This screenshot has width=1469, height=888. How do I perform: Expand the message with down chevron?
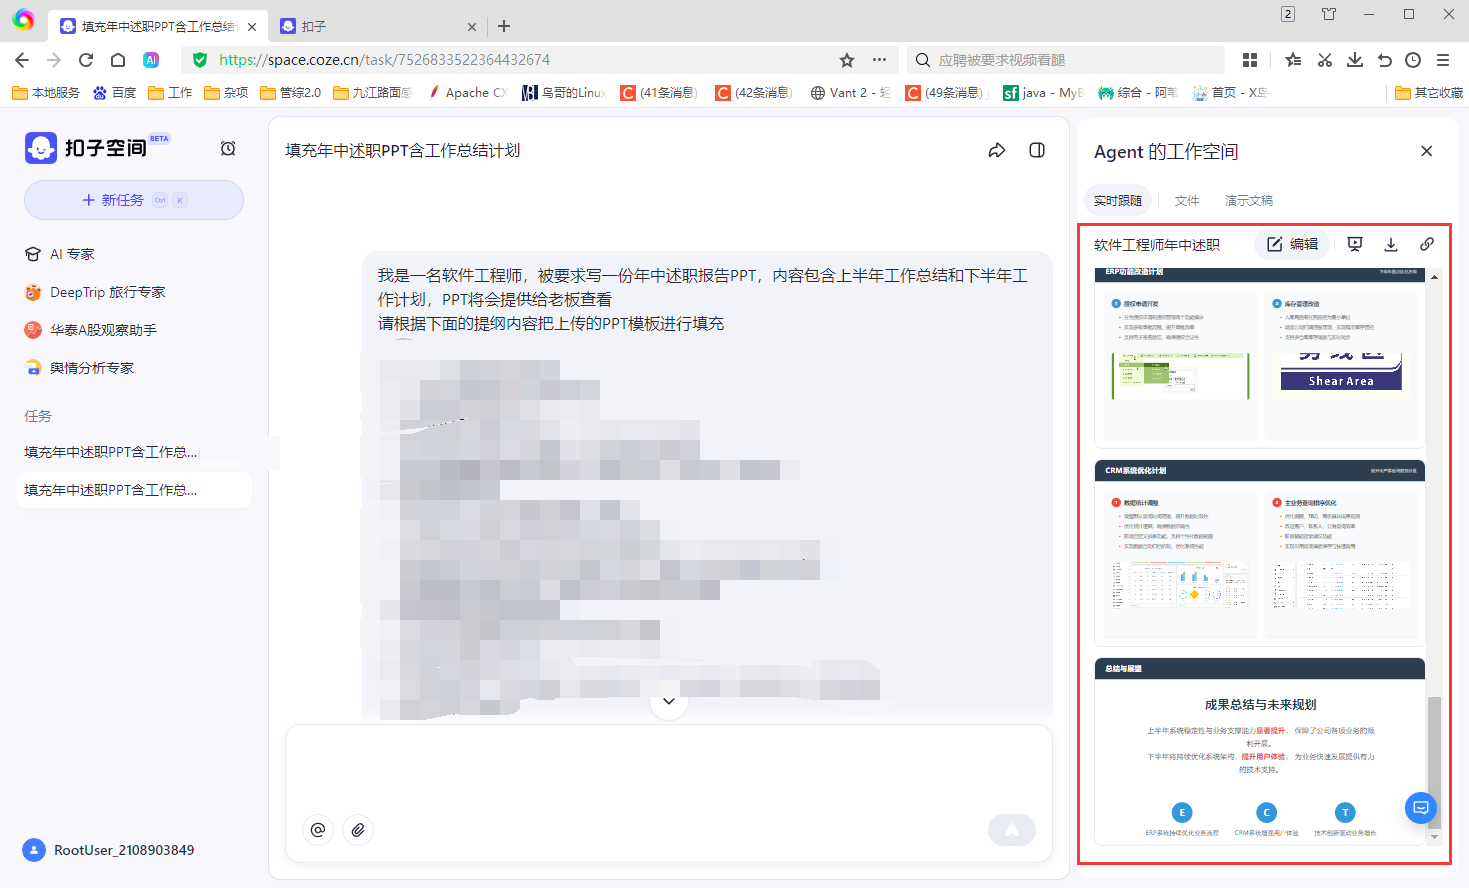[669, 701]
